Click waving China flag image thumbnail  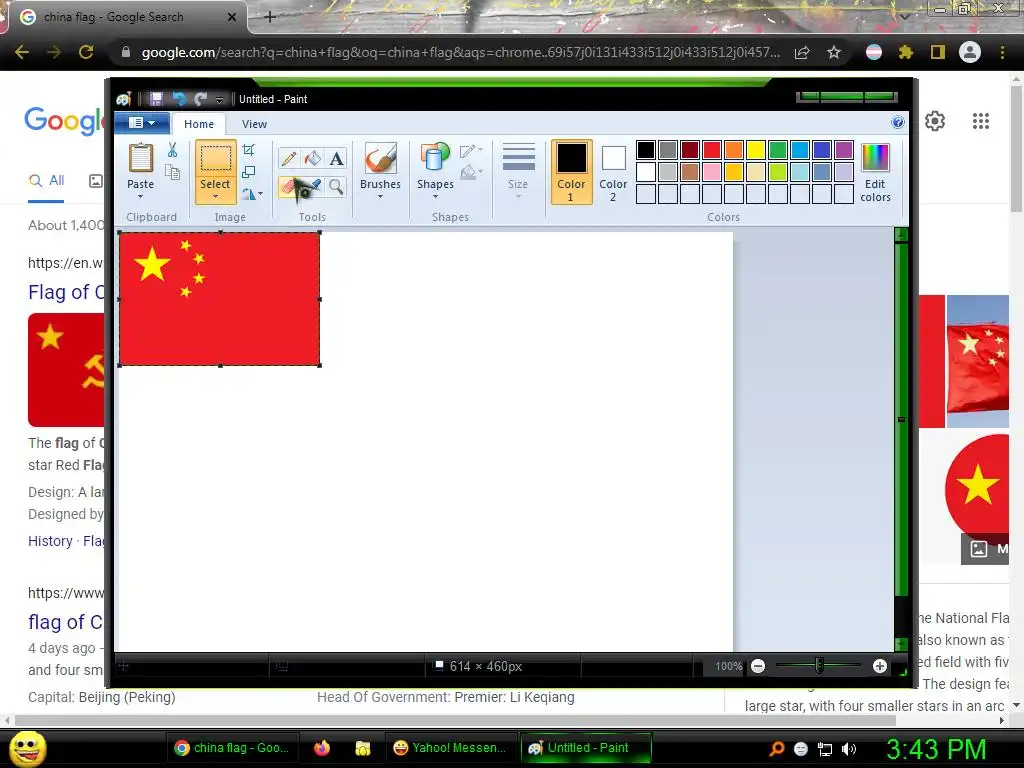[x=978, y=361]
